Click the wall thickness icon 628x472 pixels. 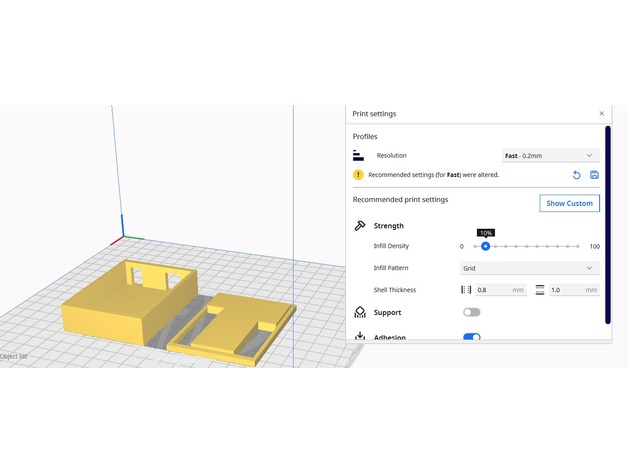coord(465,290)
